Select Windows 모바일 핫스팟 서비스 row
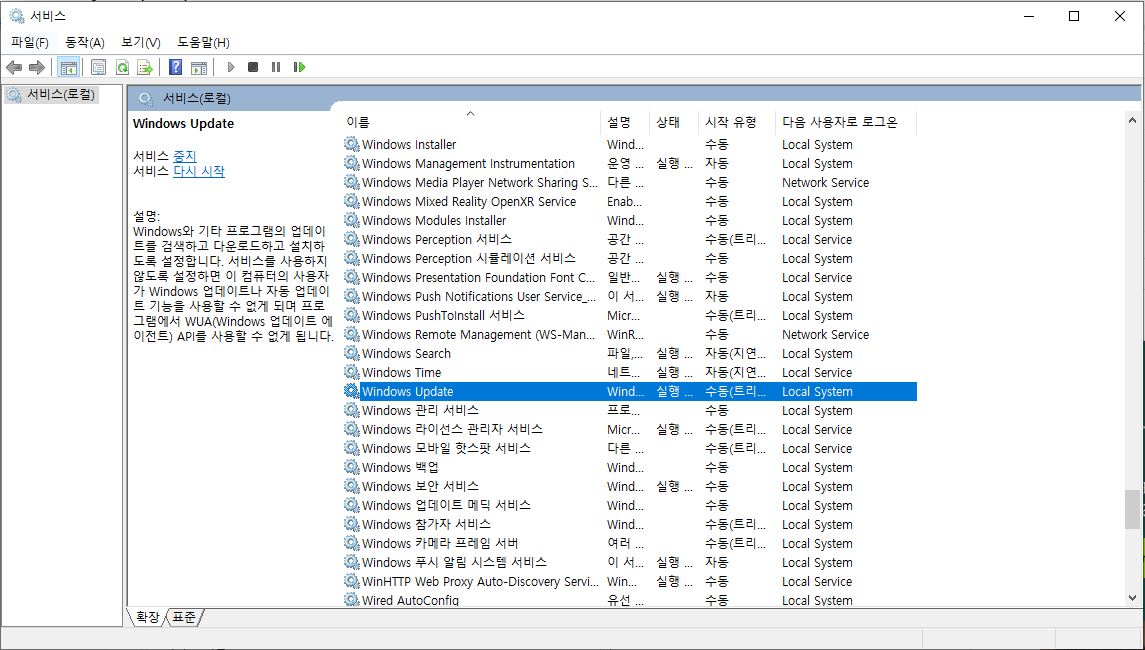 click(x=629, y=448)
